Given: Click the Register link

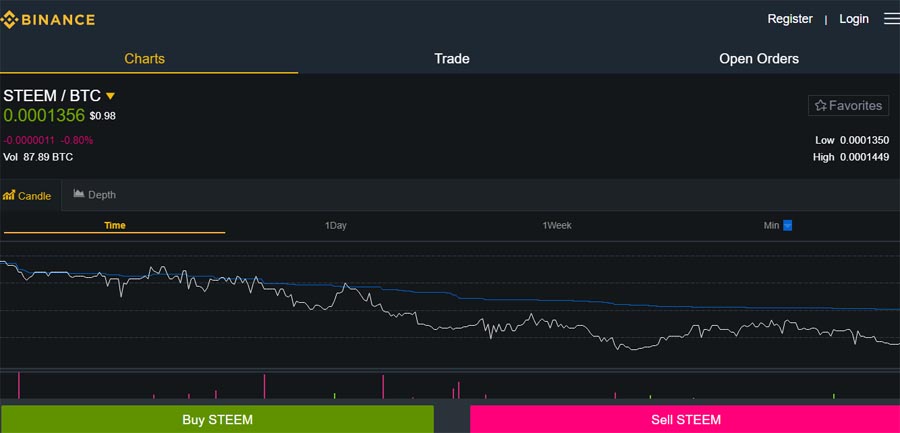Looking at the screenshot, I should 790,19.
